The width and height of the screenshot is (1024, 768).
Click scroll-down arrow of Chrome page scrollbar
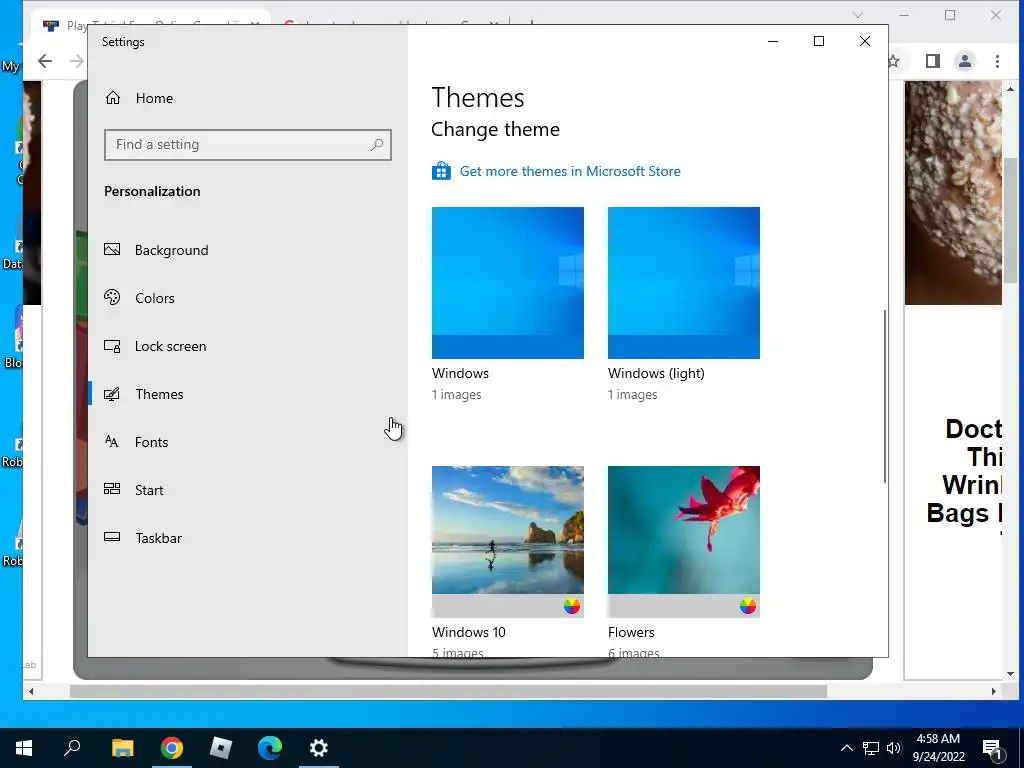pyautogui.click(x=1011, y=674)
